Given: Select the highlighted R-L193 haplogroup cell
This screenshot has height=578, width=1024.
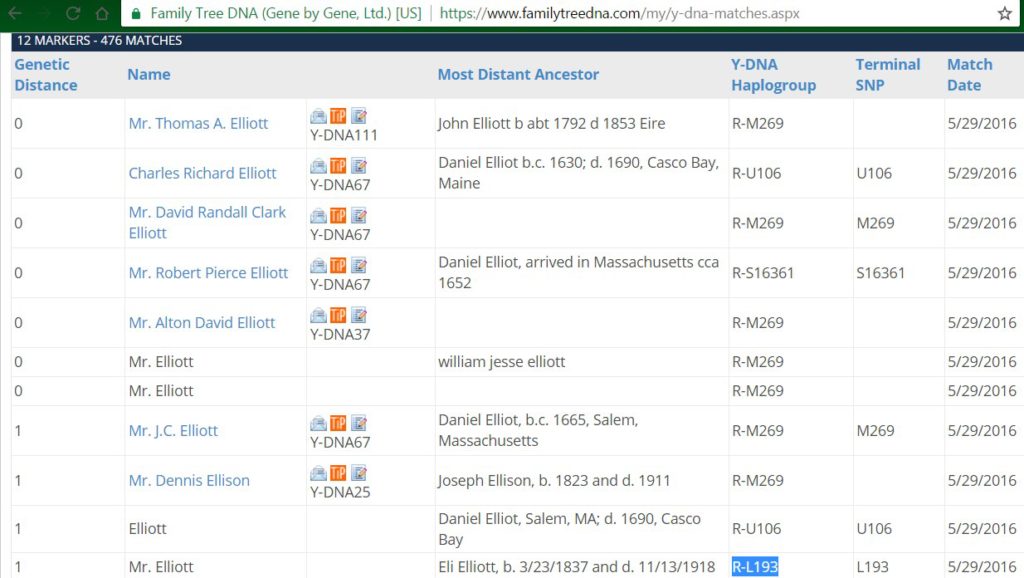Looking at the screenshot, I should tap(755, 567).
